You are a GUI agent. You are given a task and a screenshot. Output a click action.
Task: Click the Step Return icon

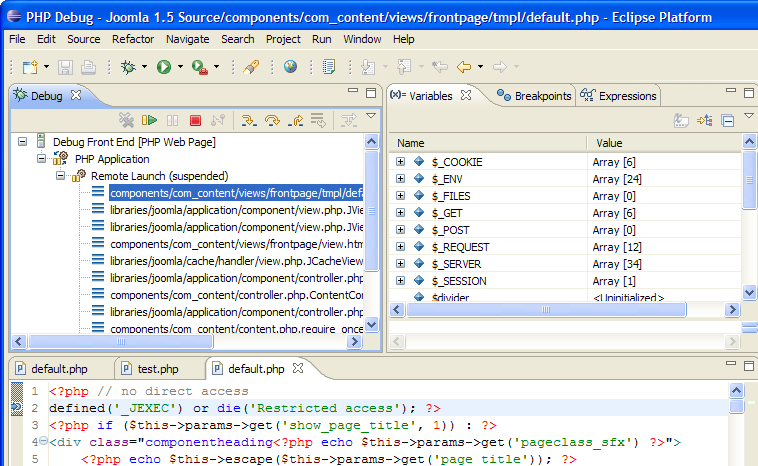(x=295, y=120)
